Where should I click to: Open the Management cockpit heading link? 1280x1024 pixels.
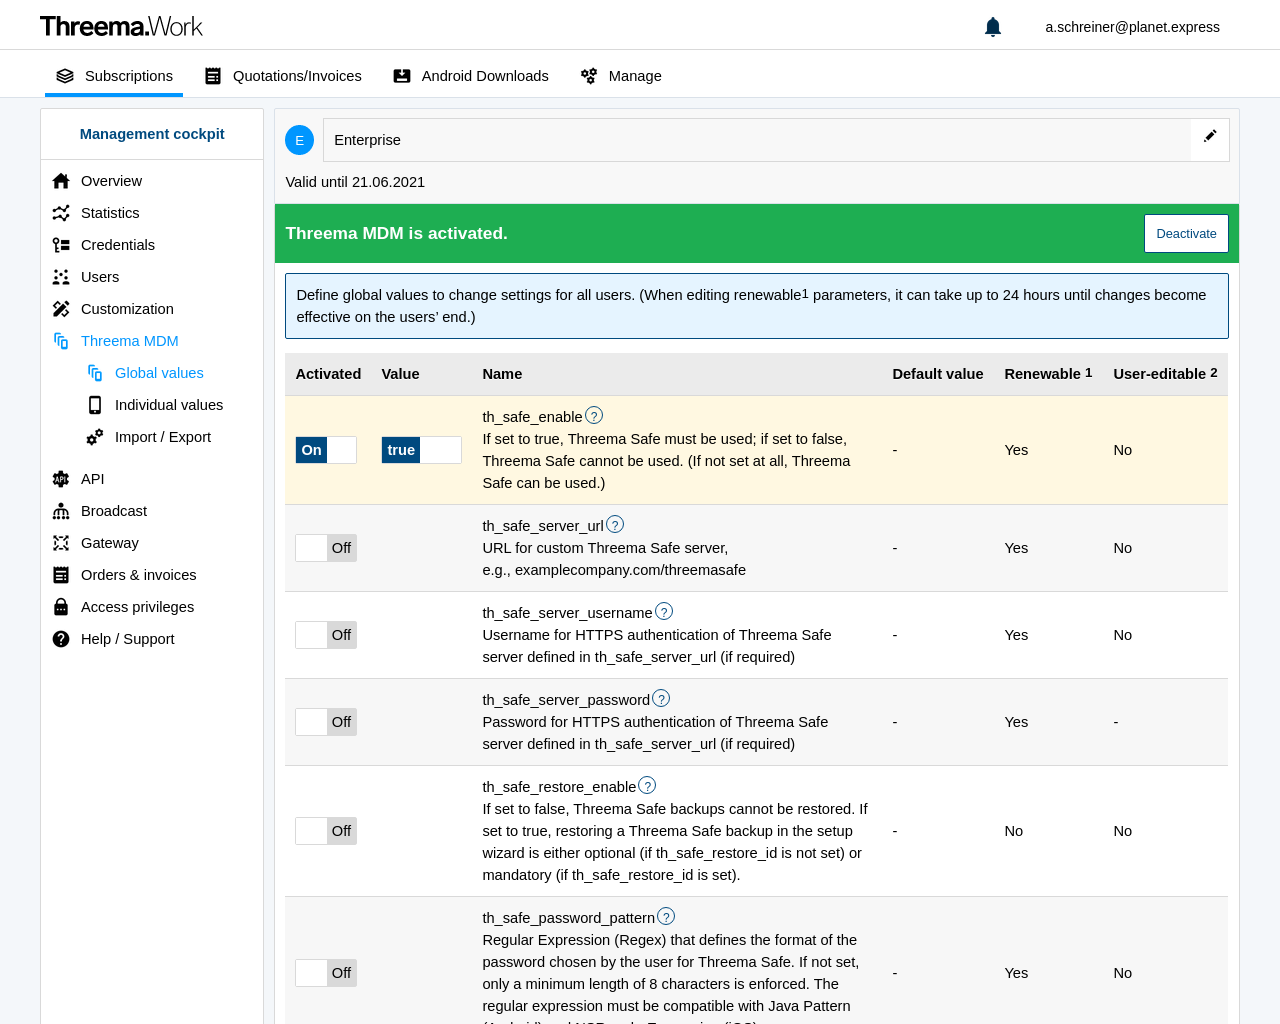(152, 134)
